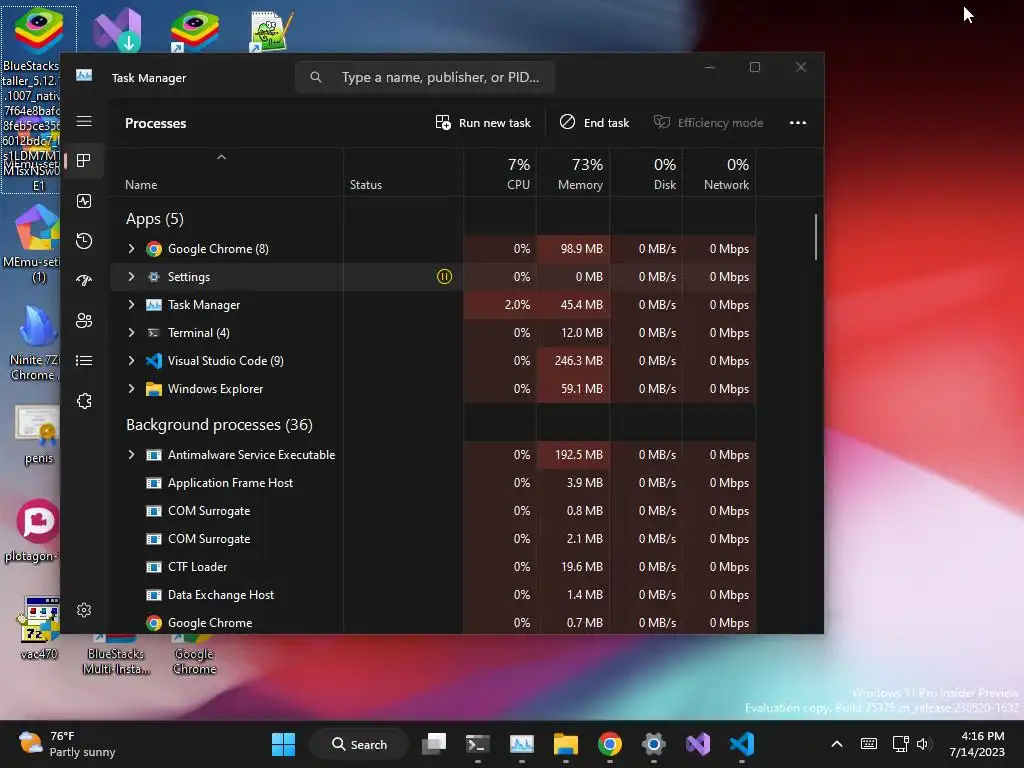This screenshot has height=768, width=1024.
Task: Expand the Task Manager process group
Action: (x=131, y=305)
